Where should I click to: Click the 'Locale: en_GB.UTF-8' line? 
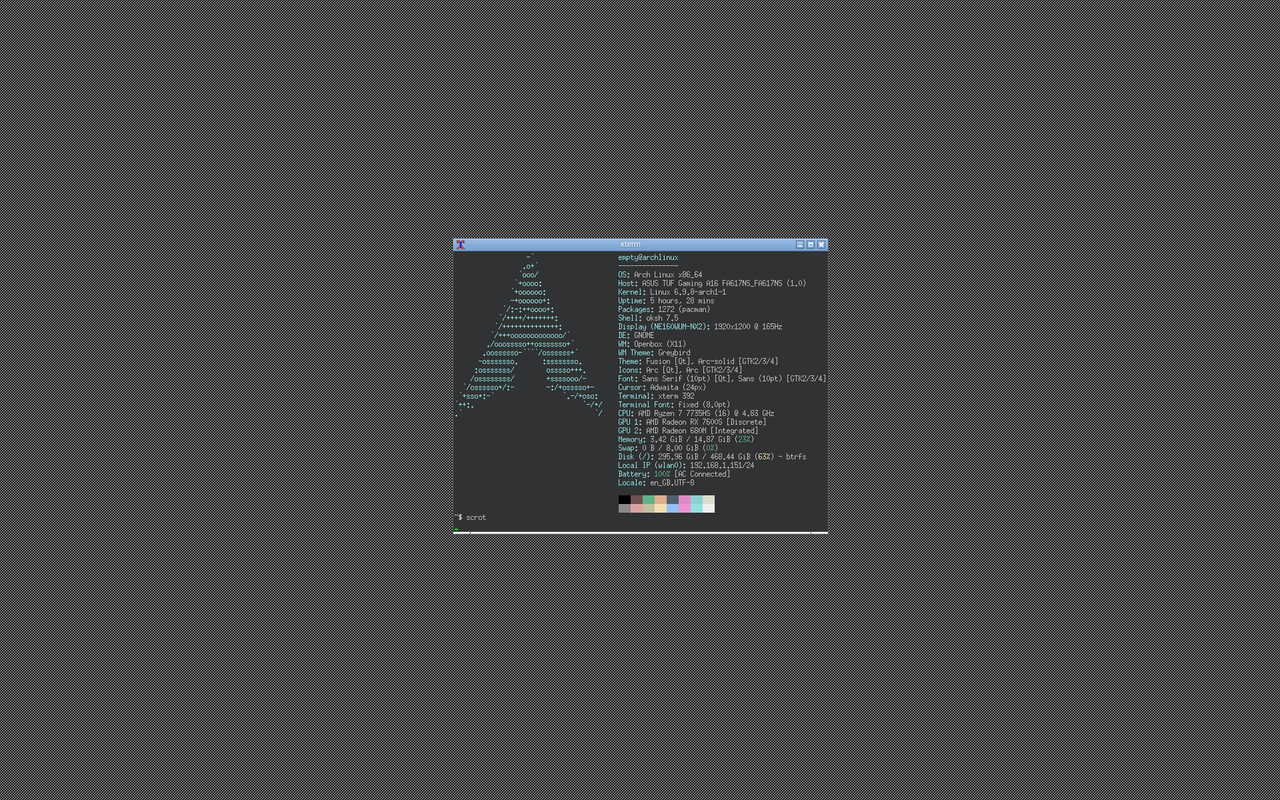pos(656,482)
